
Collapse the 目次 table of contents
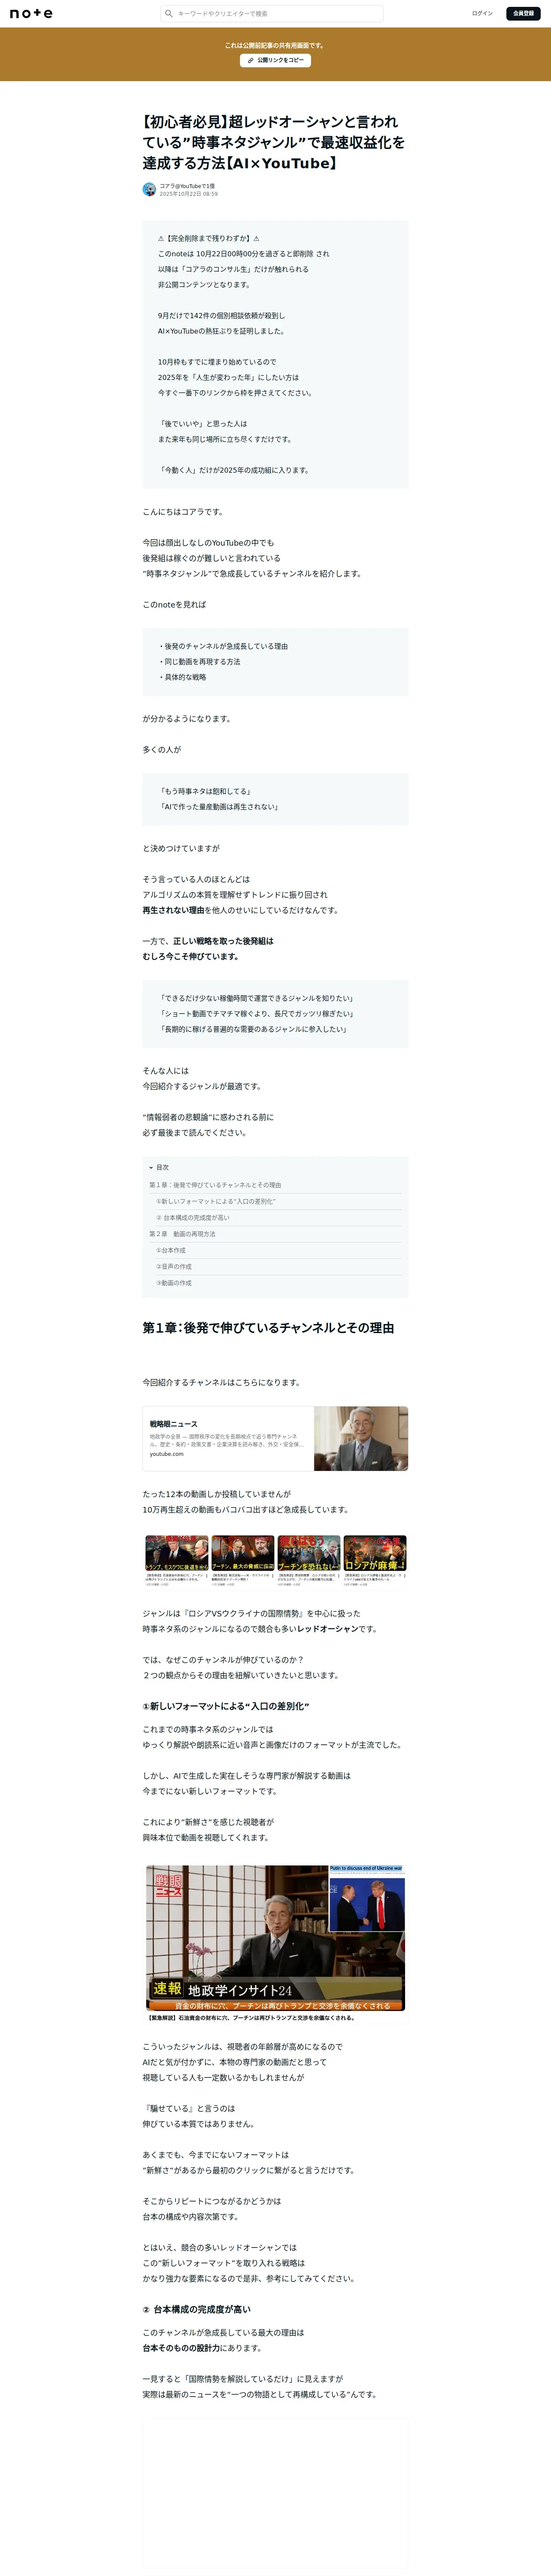[x=159, y=1167]
